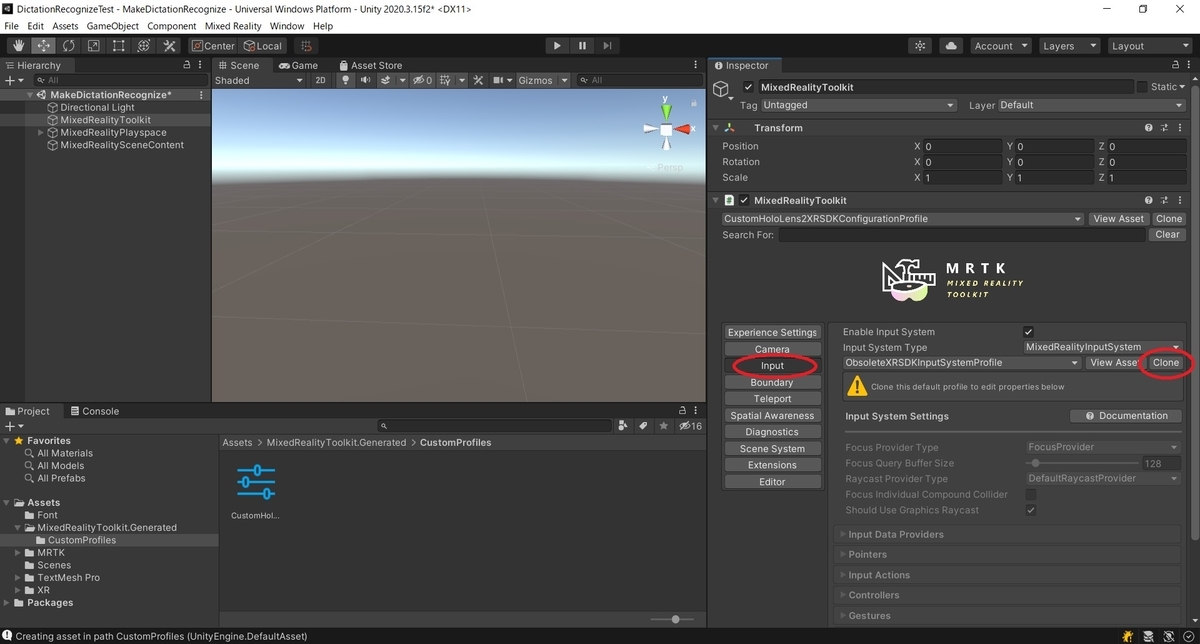Pause the game playback

pos(582,46)
